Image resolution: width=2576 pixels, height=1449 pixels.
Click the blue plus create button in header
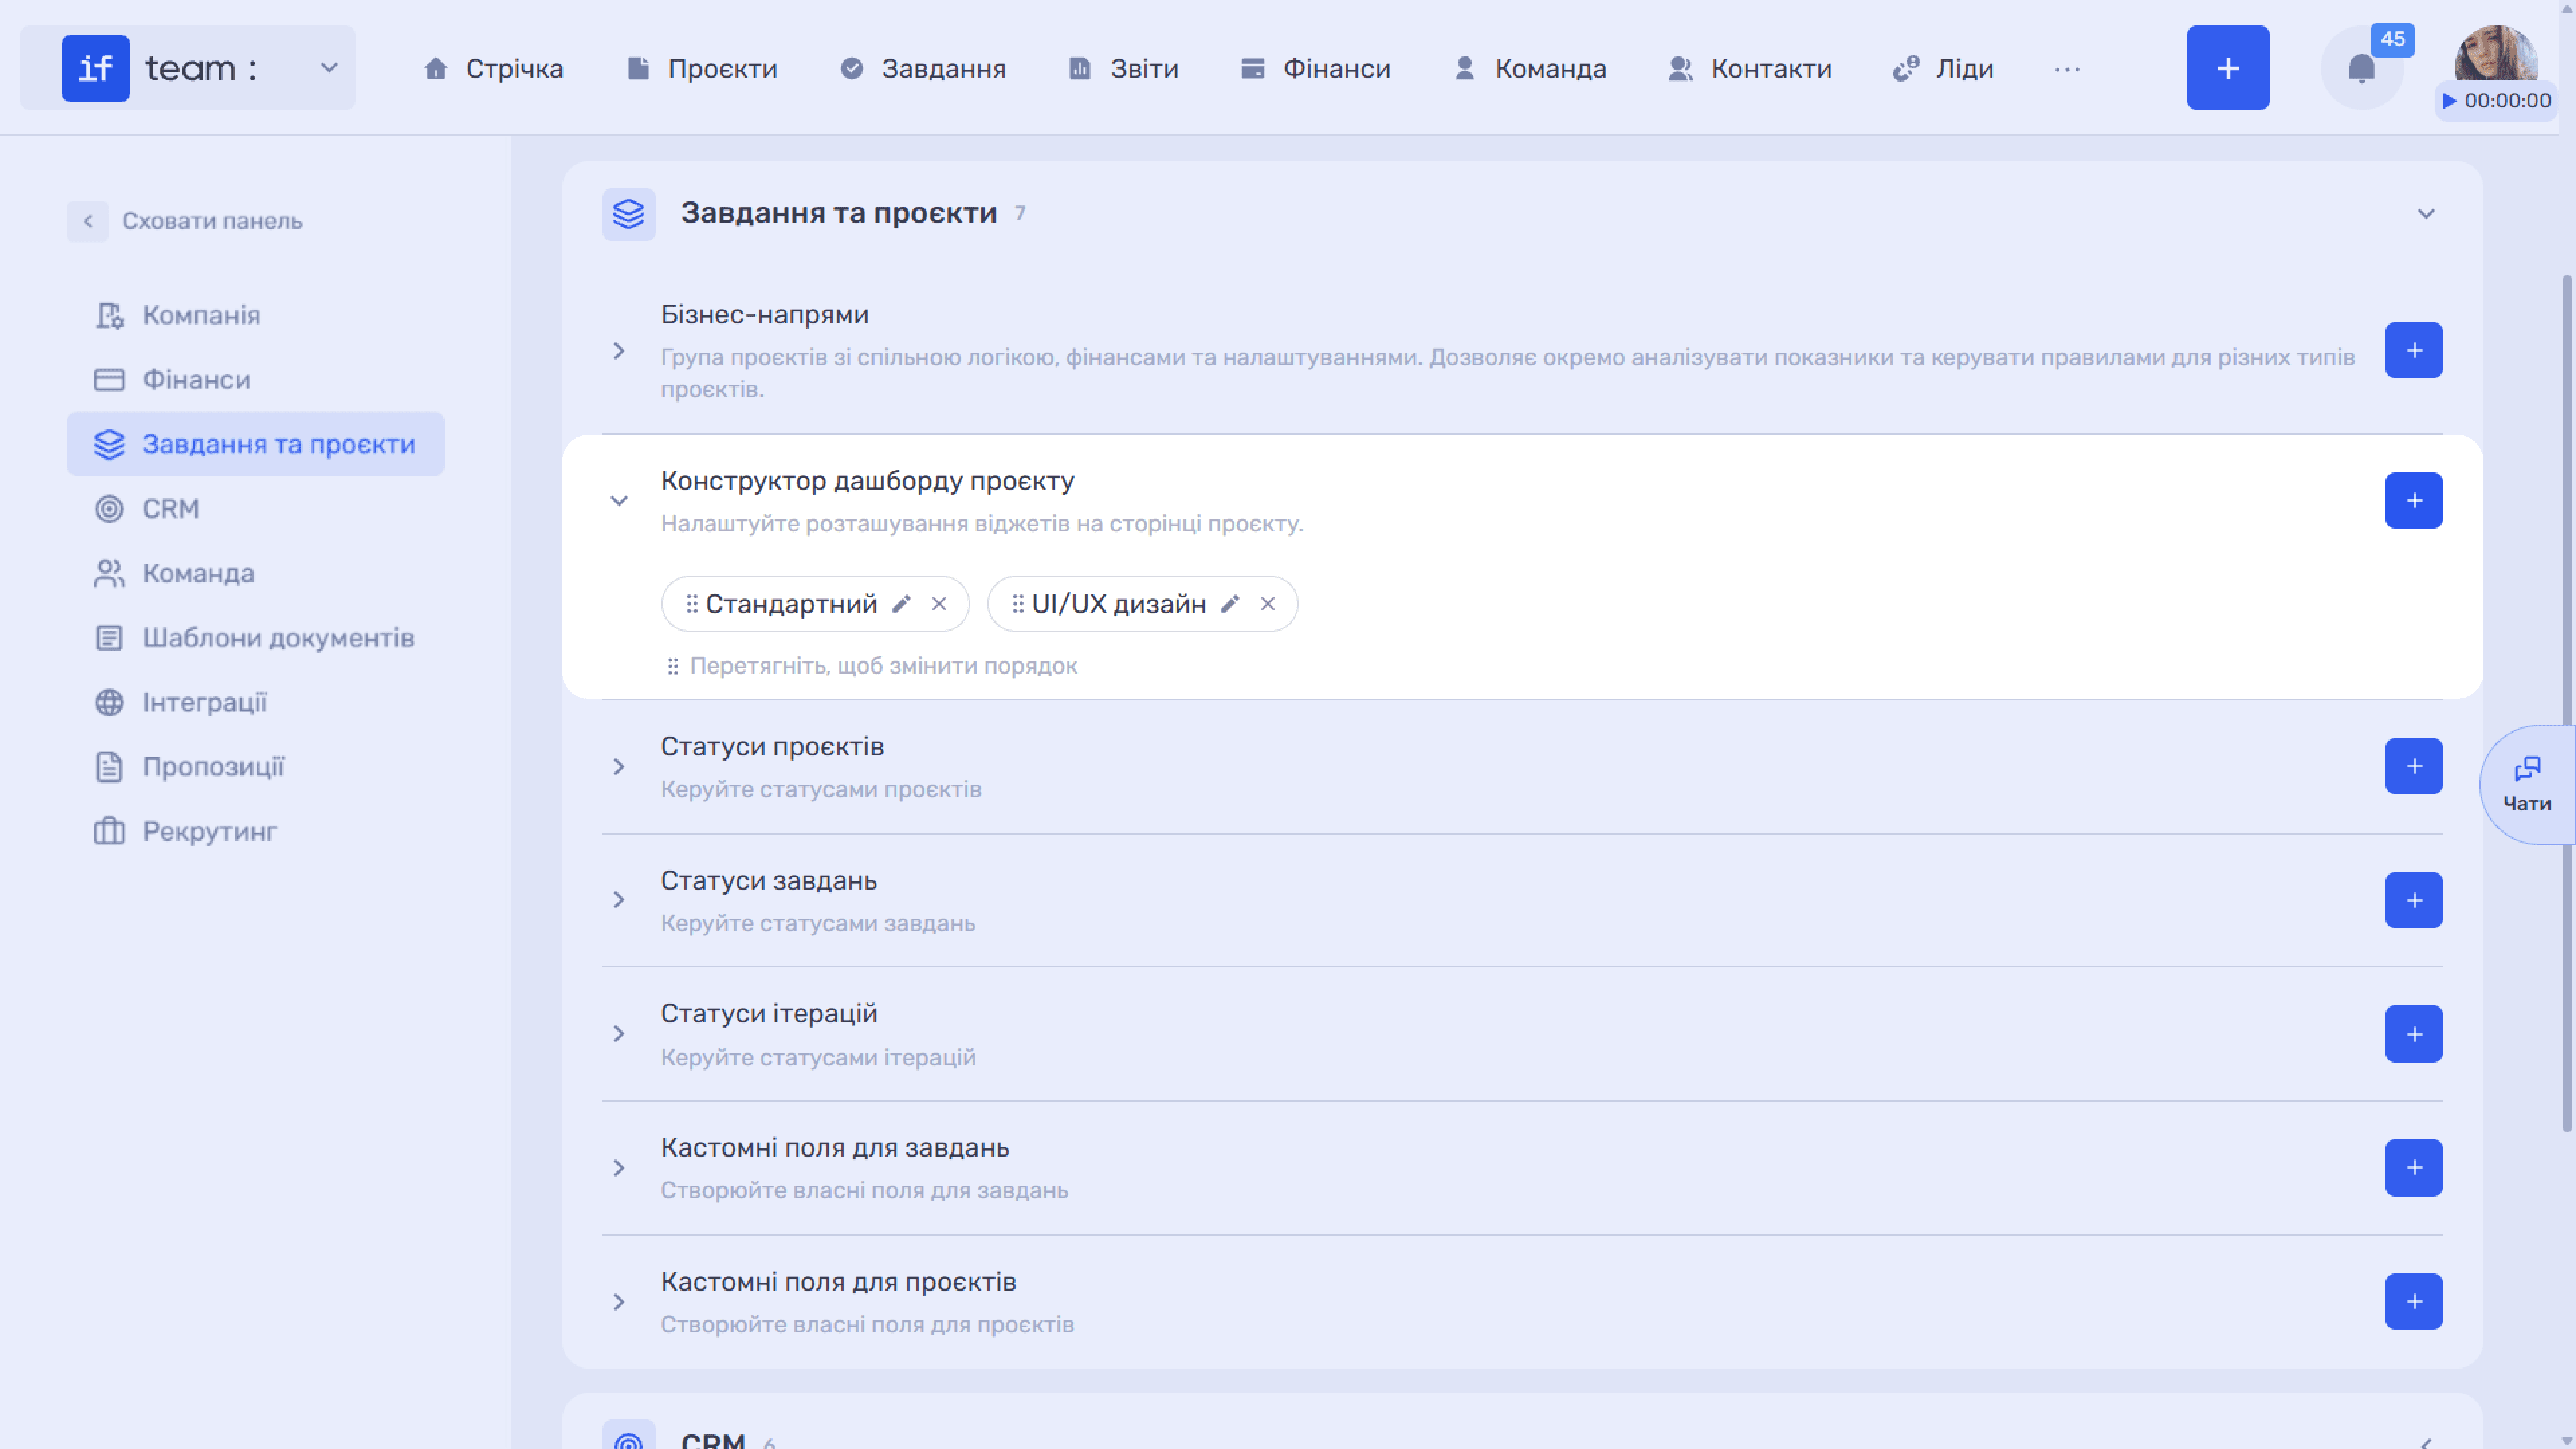(x=2228, y=68)
